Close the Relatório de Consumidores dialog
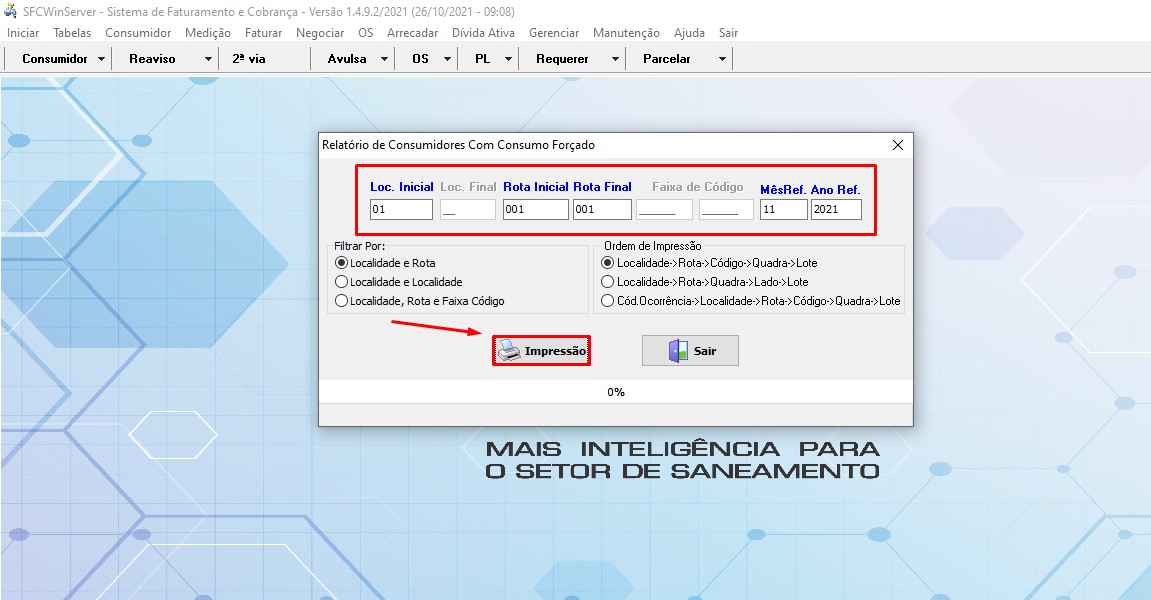Viewport: 1151px width, 600px height. coord(897,145)
